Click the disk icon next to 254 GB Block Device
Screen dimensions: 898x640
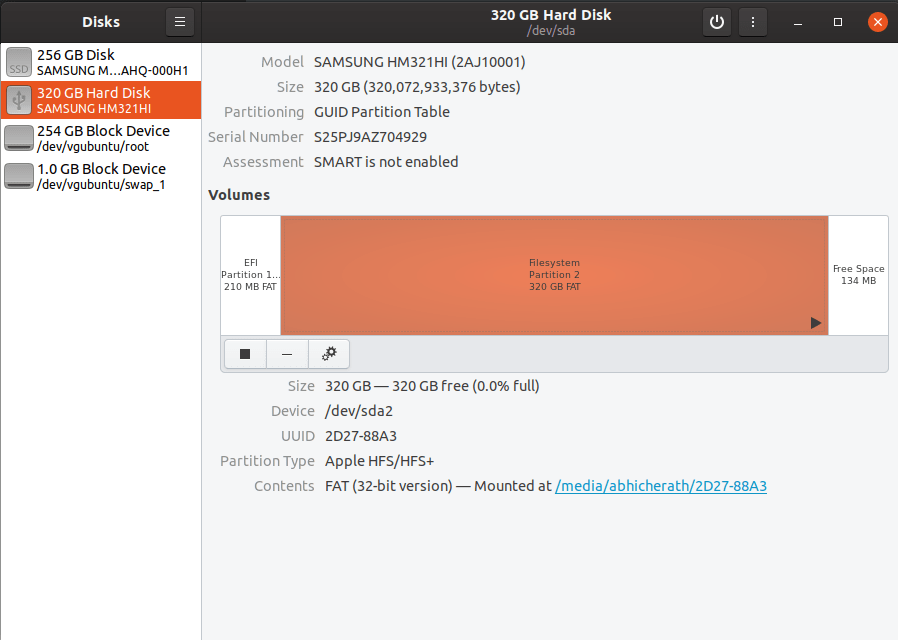coord(18,138)
